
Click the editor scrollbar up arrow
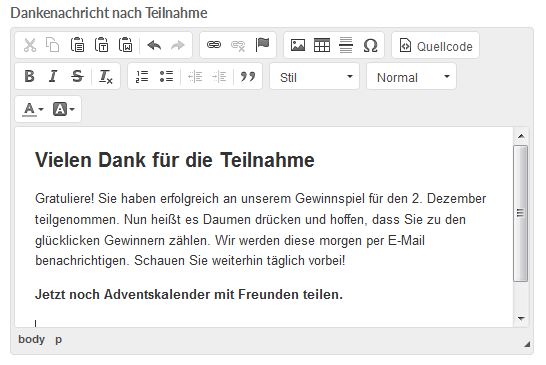point(521,136)
